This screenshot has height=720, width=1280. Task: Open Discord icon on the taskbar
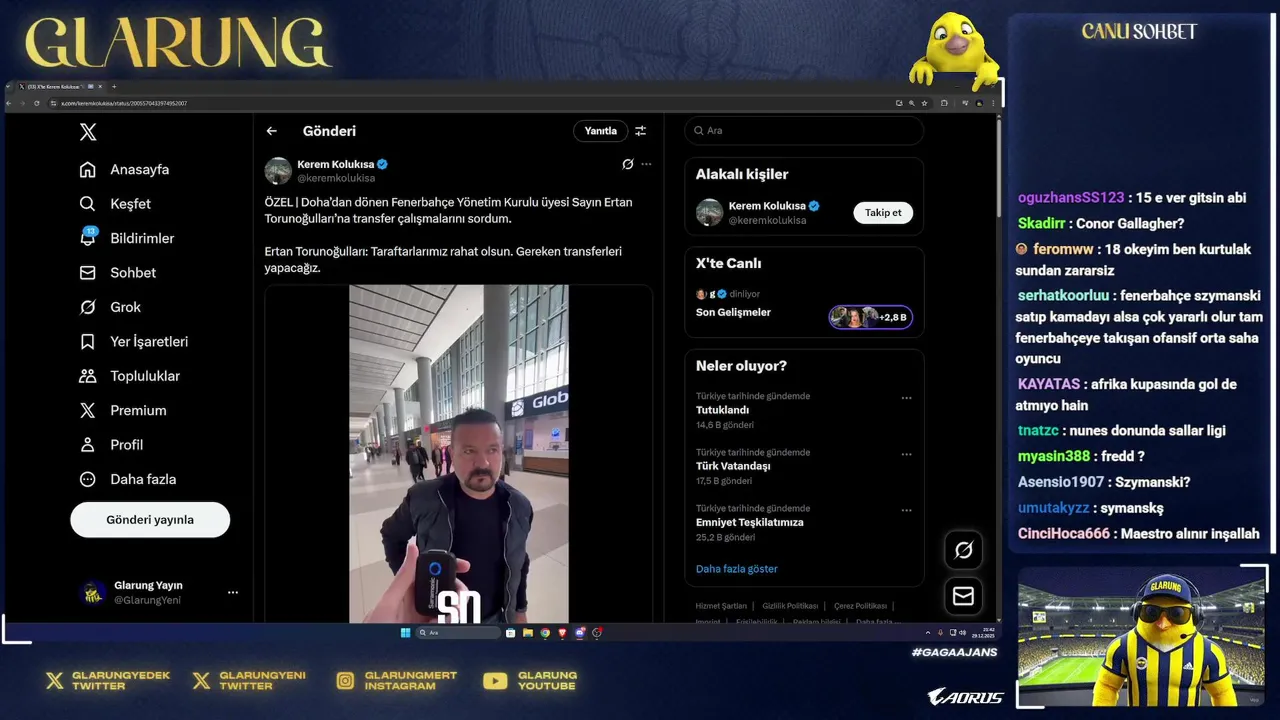click(x=580, y=633)
